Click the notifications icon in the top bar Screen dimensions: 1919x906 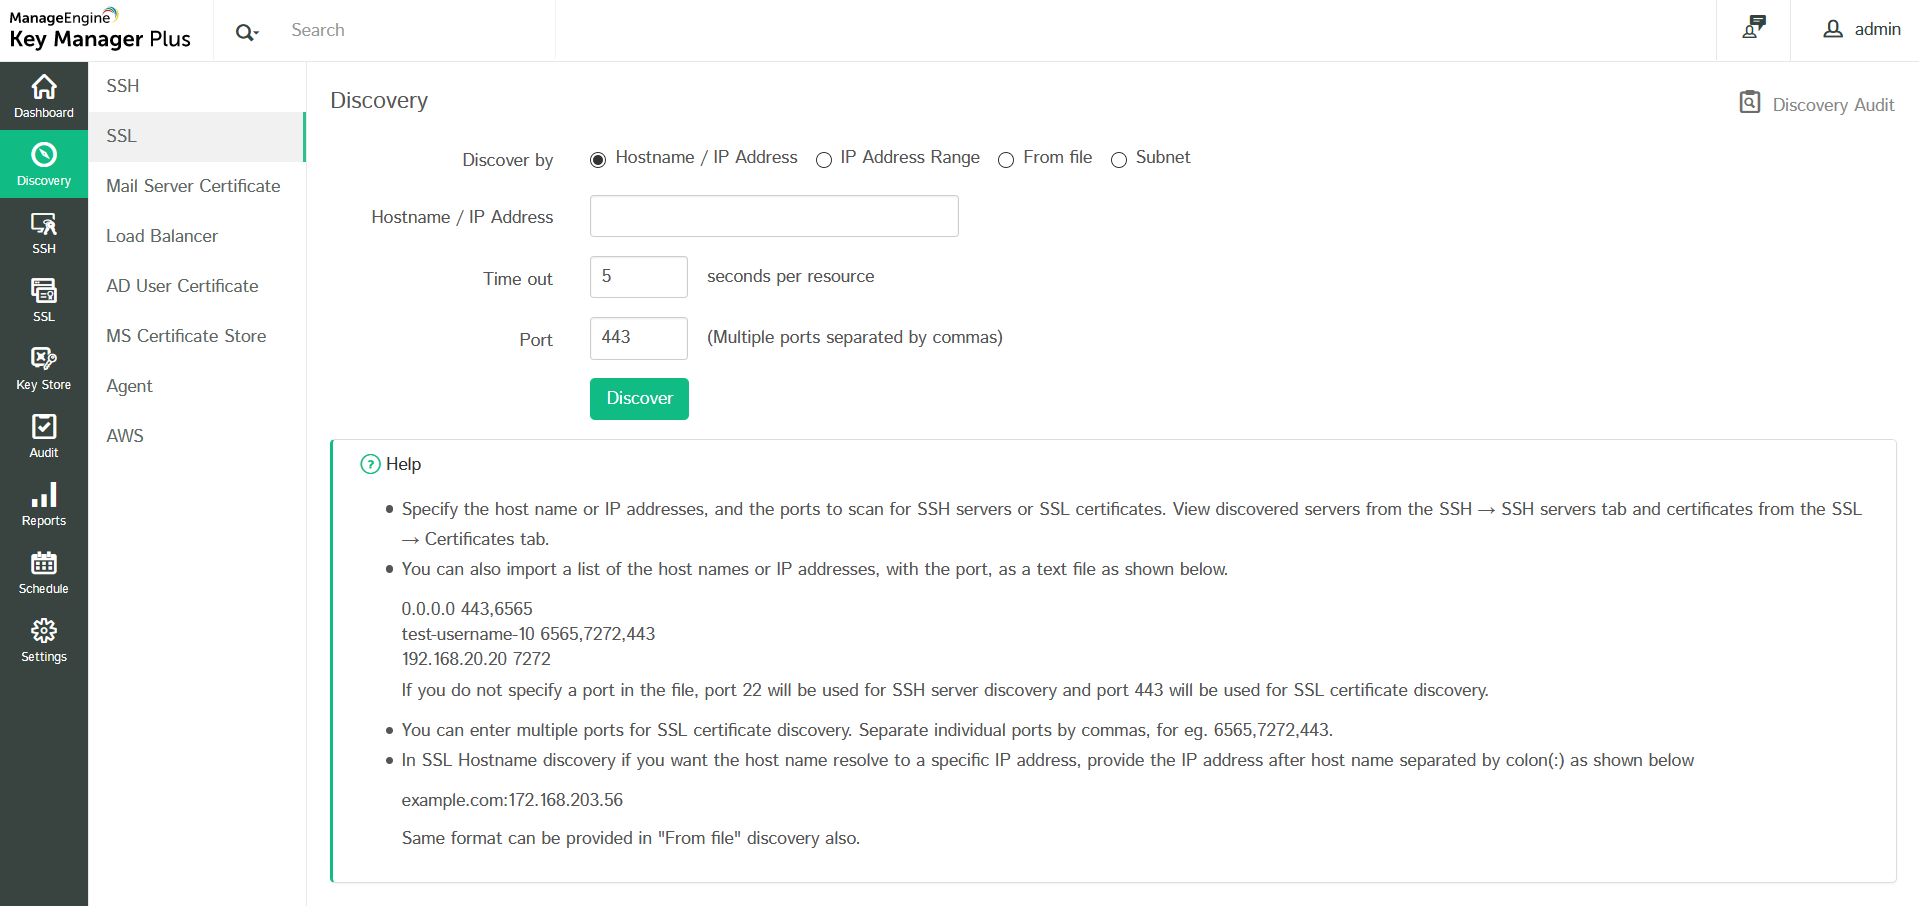tap(1753, 29)
